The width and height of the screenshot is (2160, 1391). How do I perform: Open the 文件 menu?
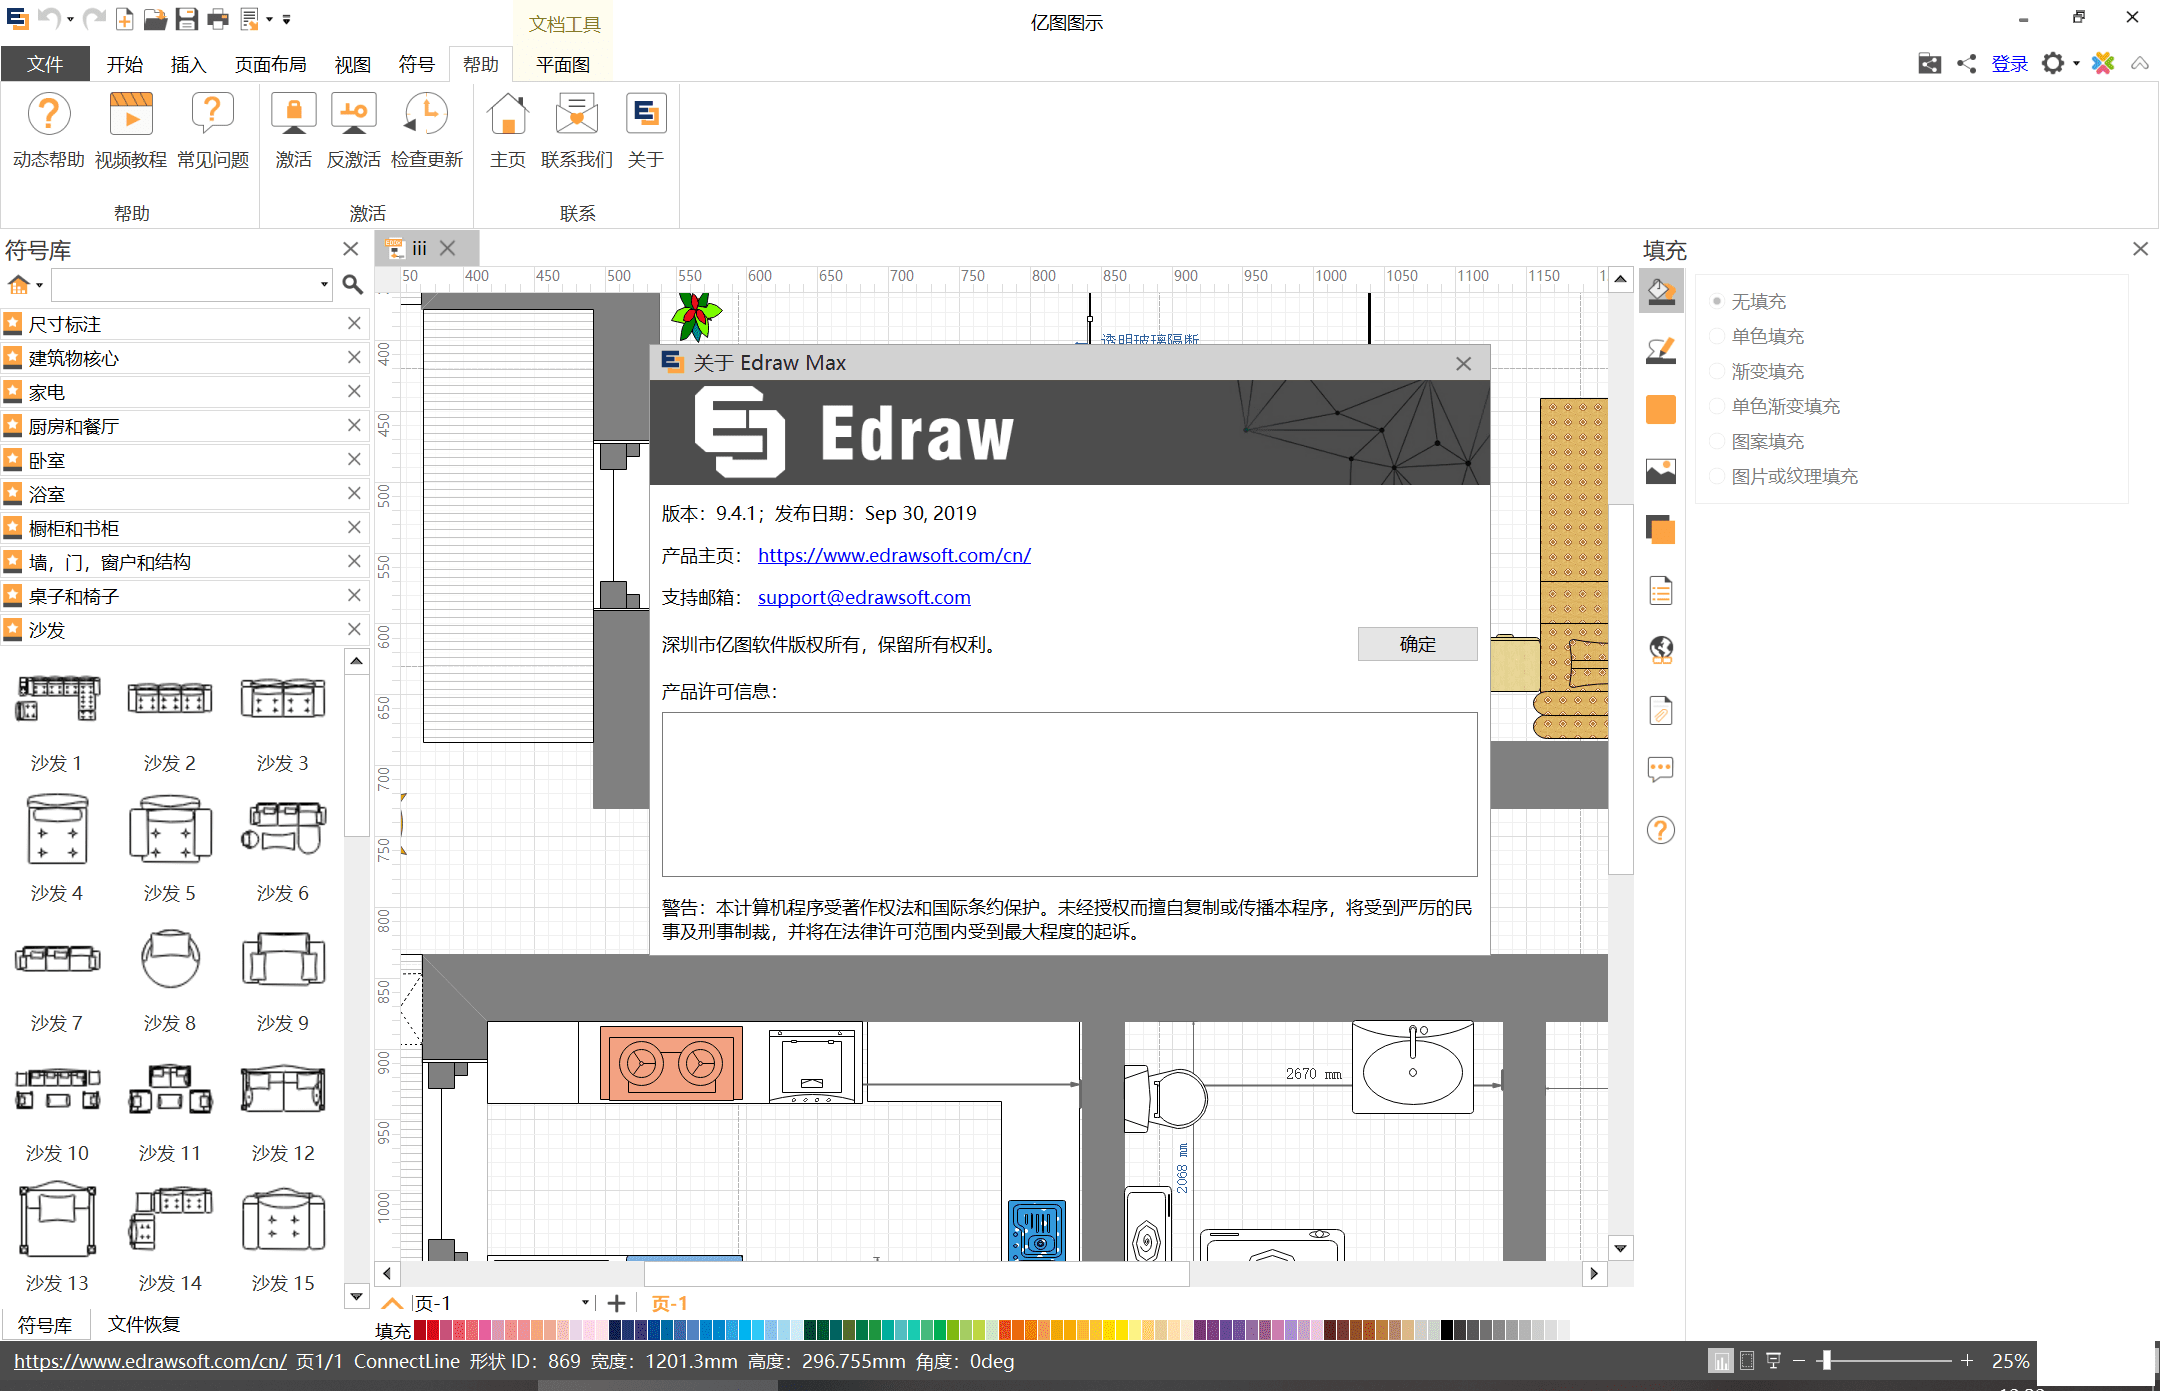pyautogui.click(x=45, y=64)
